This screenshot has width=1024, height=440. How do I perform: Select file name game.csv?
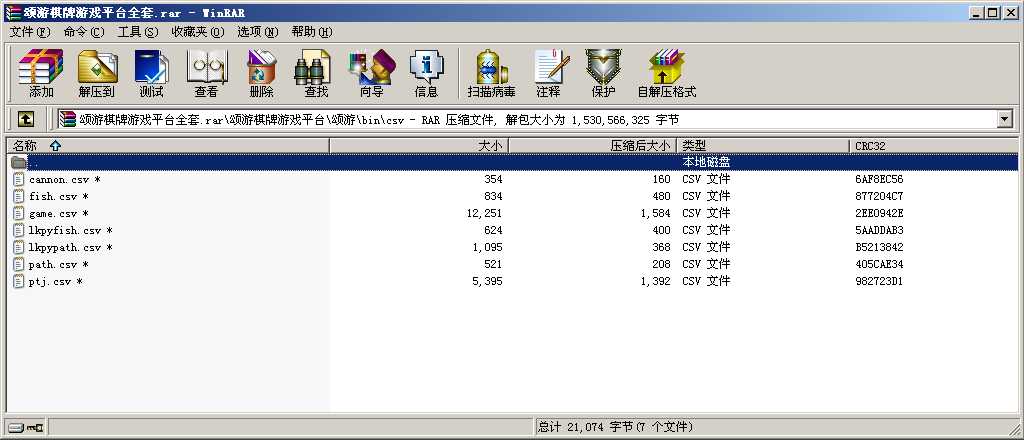pos(59,213)
